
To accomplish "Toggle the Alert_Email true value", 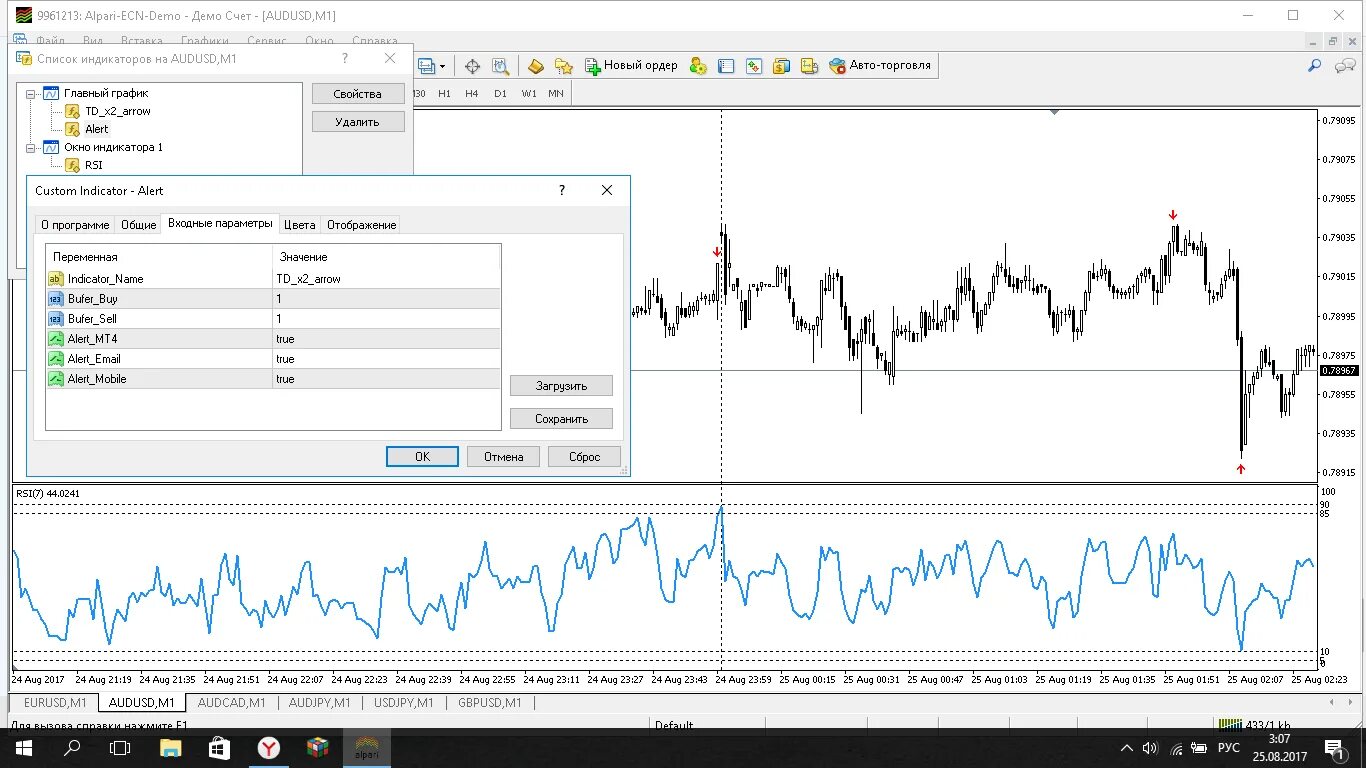I will click(386, 359).
